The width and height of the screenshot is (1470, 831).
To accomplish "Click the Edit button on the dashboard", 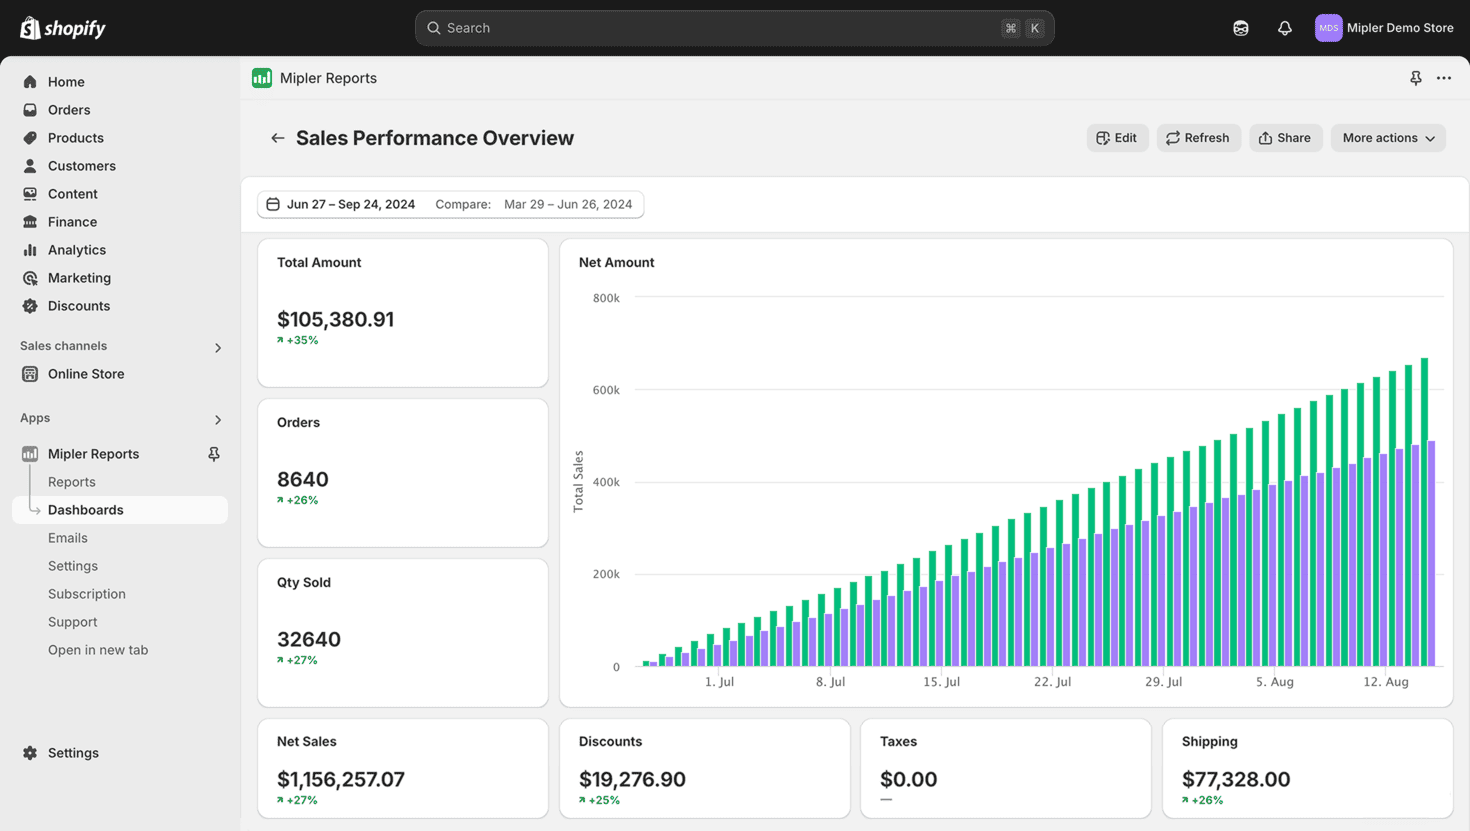I will pos(1117,137).
